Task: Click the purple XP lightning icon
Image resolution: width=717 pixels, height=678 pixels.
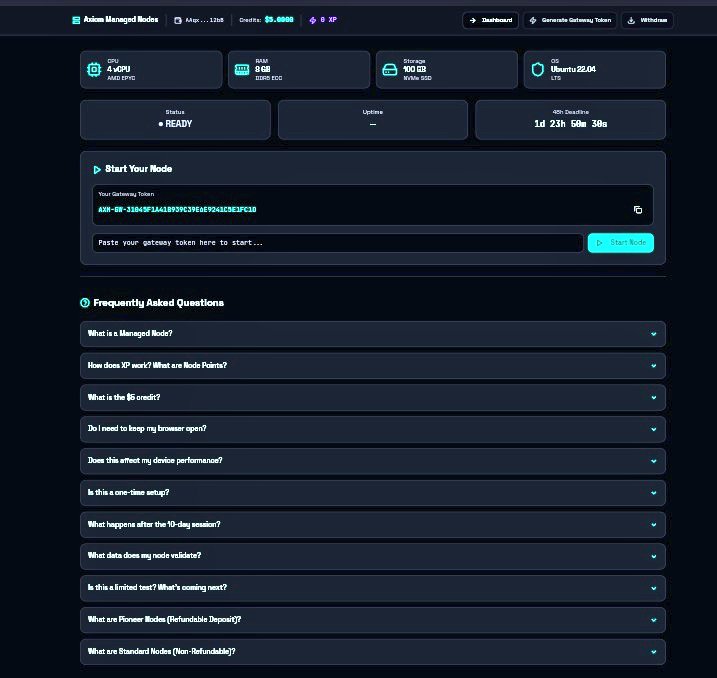Action: (313, 20)
